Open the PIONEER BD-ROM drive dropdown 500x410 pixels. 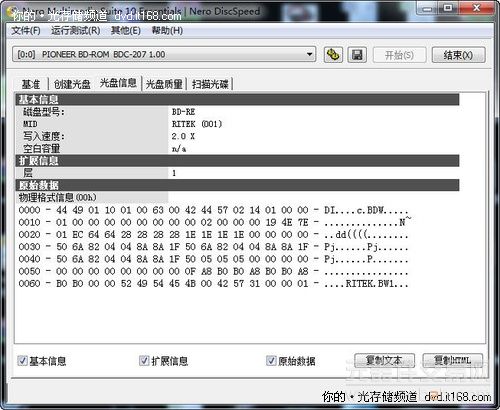pyautogui.click(x=164, y=54)
